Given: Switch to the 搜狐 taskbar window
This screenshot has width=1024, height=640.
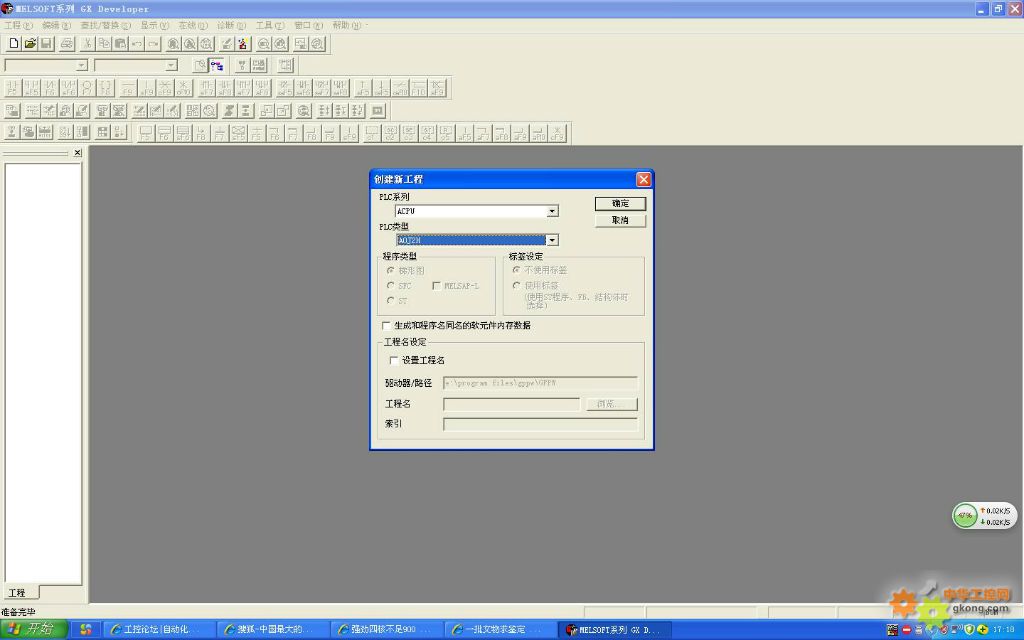Looking at the screenshot, I should click(x=272, y=630).
